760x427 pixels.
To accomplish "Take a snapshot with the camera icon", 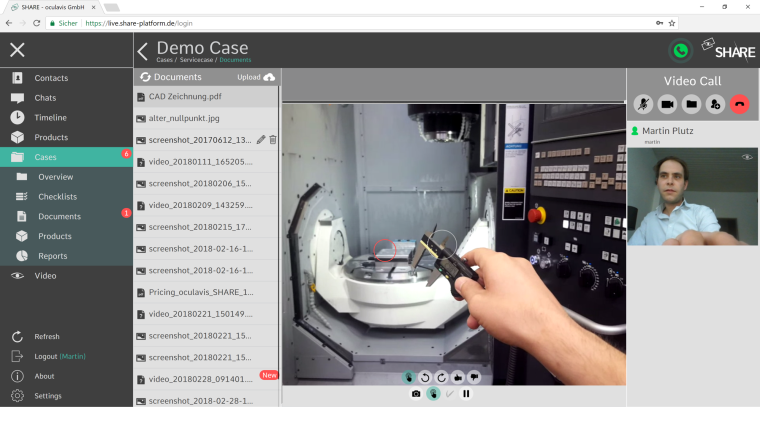I will (x=416, y=394).
